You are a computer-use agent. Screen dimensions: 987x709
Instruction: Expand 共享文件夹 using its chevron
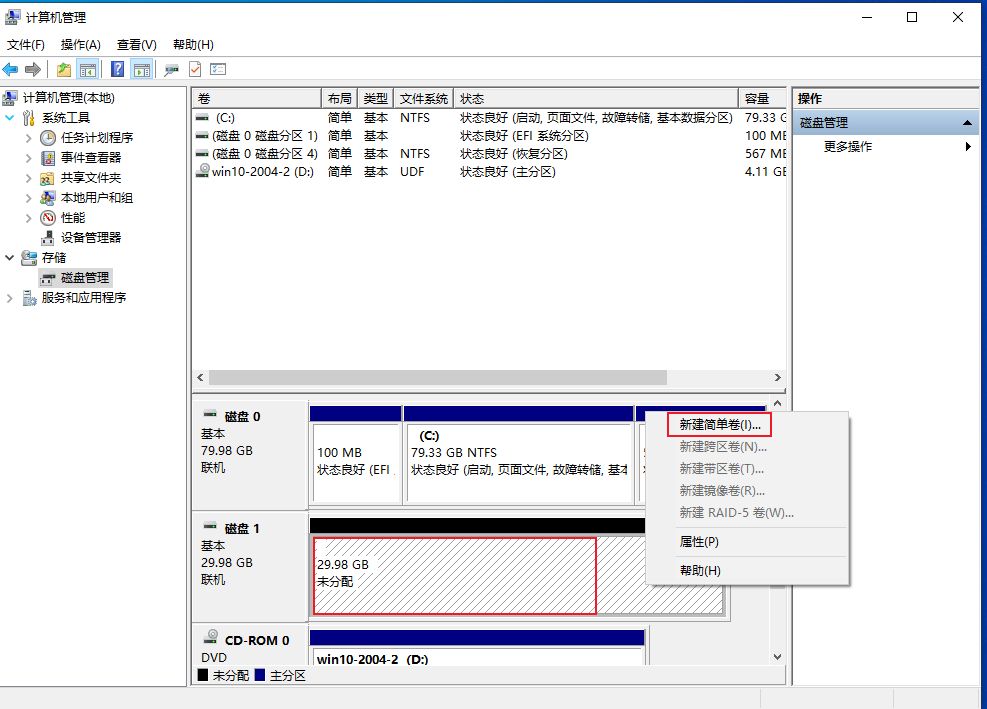point(29,178)
